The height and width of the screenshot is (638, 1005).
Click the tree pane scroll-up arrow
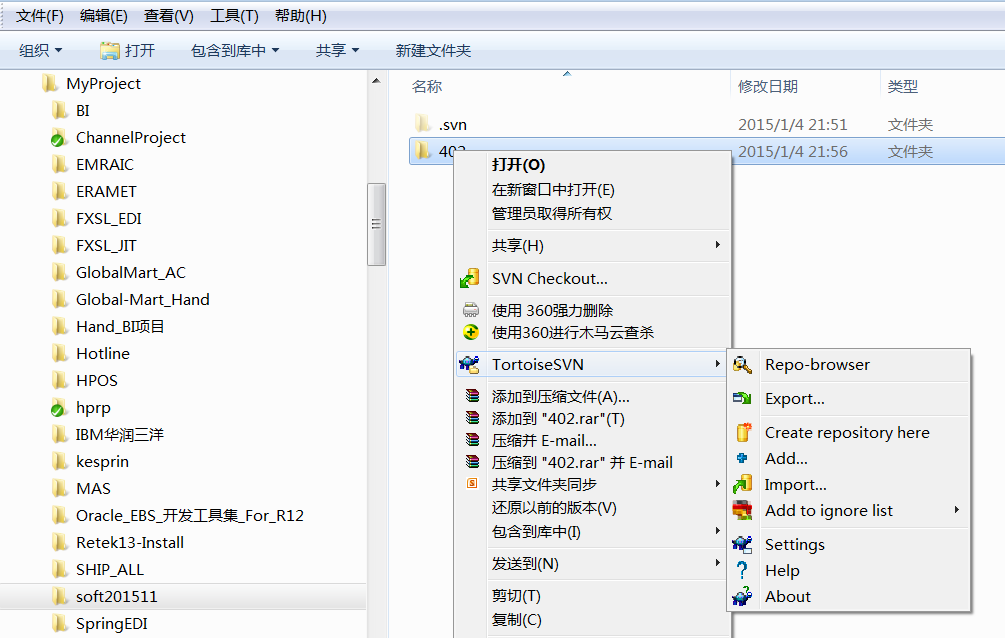pos(376,81)
